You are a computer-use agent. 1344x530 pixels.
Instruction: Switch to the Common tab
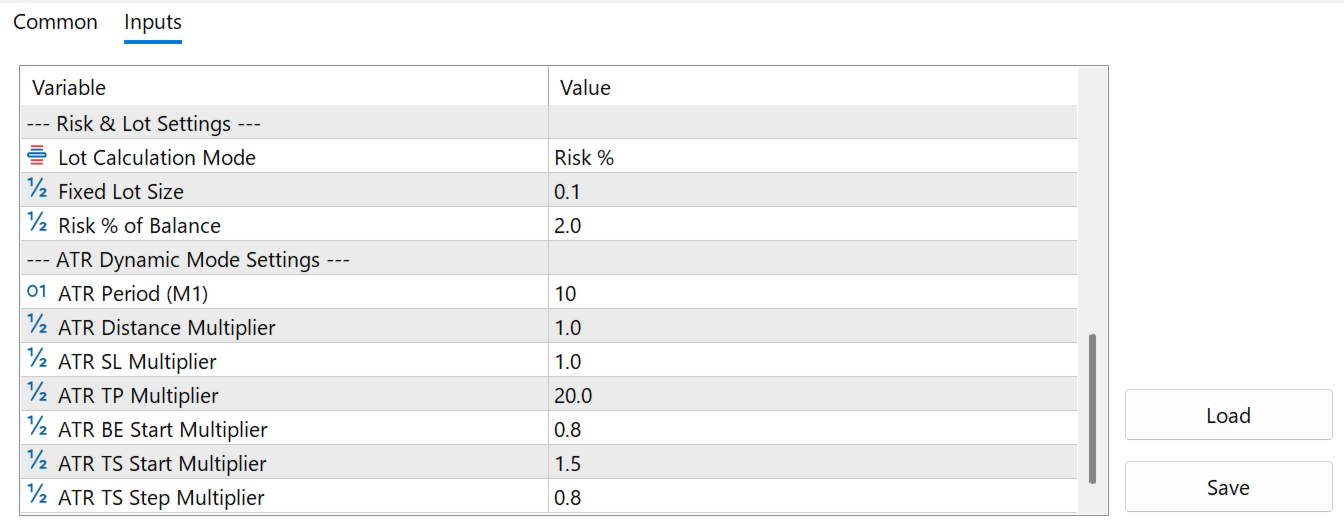point(55,22)
